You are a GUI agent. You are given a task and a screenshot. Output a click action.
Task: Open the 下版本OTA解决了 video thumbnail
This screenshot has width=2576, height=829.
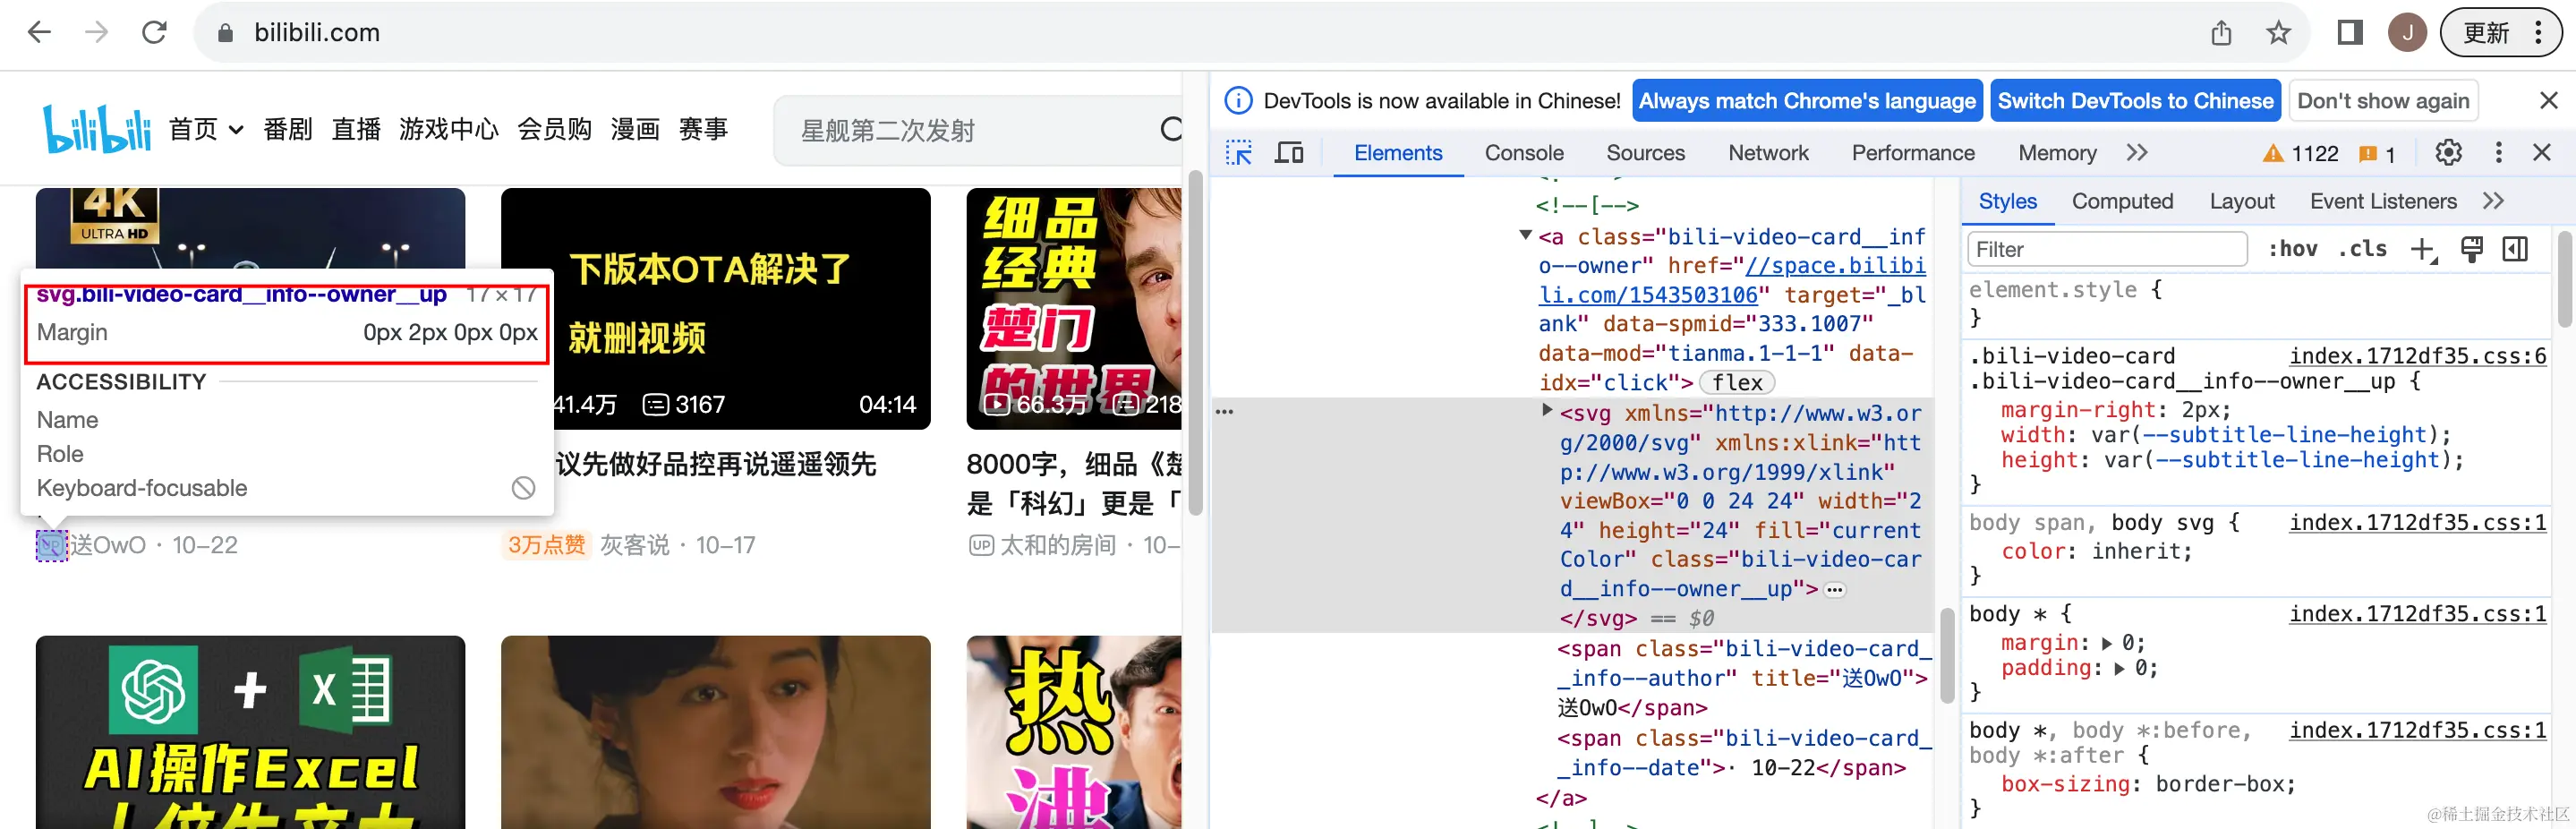(715, 309)
